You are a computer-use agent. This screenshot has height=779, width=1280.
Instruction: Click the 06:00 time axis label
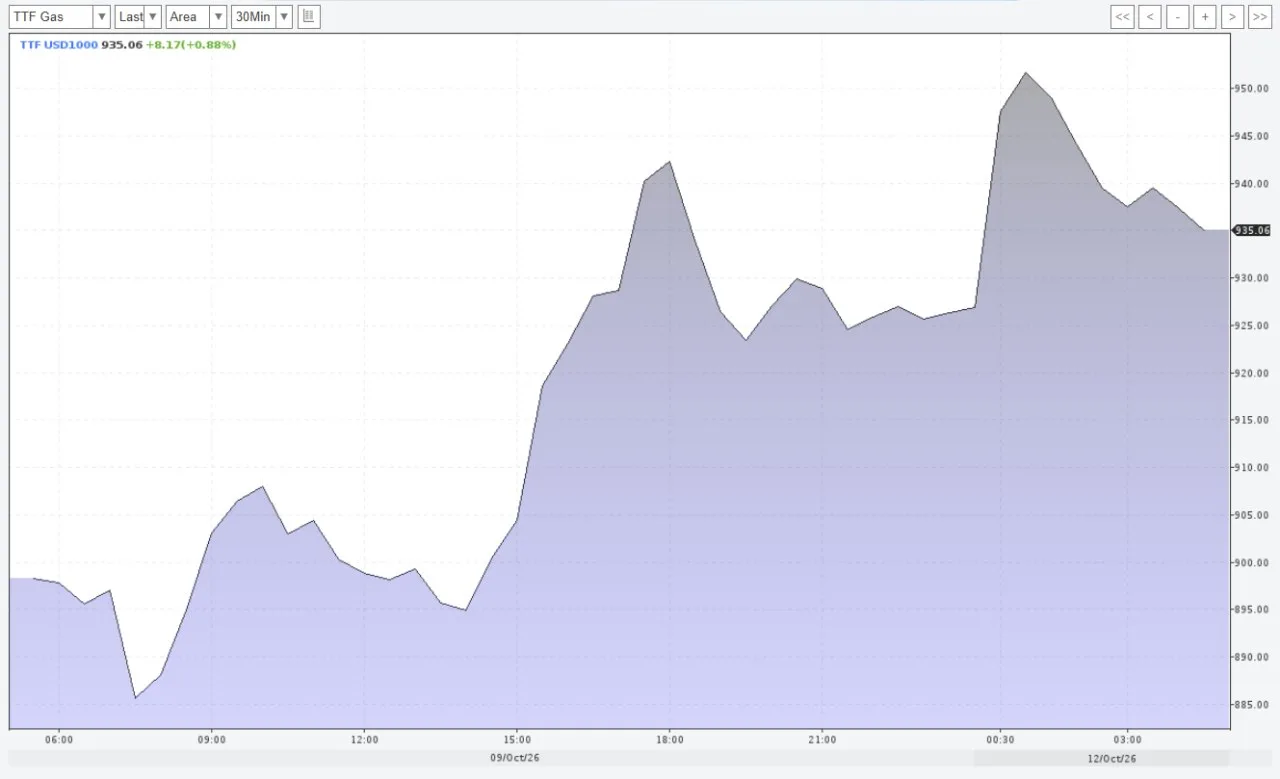pyautogui.click(x=59, y=740)
